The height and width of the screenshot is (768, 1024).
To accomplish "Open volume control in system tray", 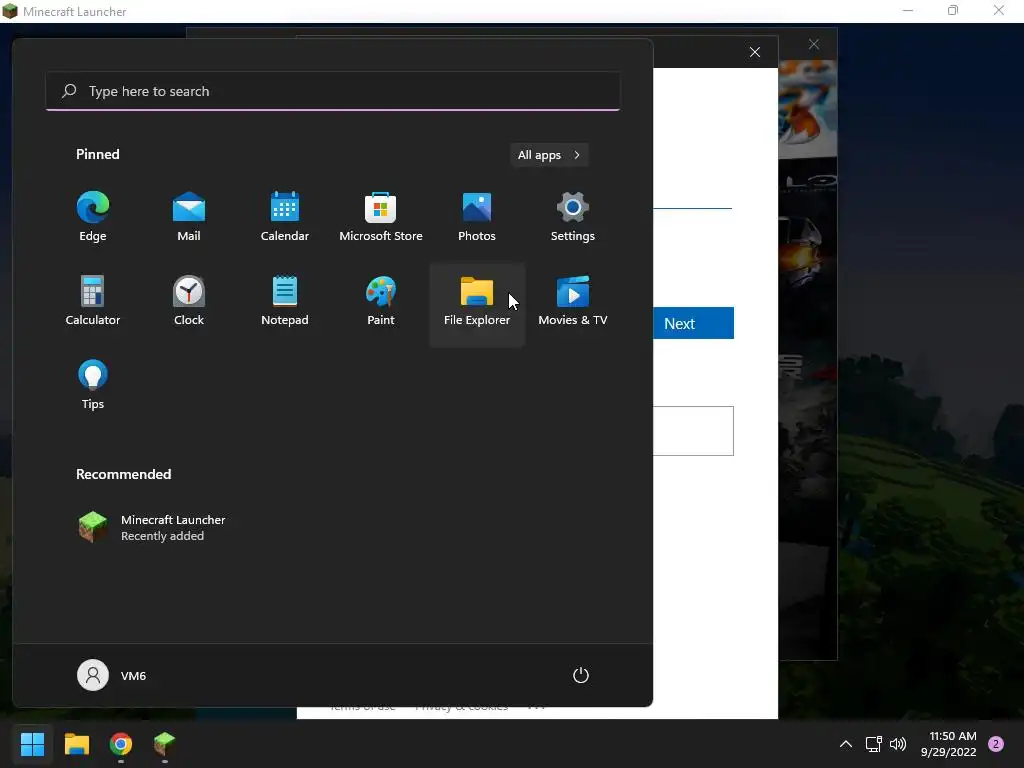I will point(899,744).
